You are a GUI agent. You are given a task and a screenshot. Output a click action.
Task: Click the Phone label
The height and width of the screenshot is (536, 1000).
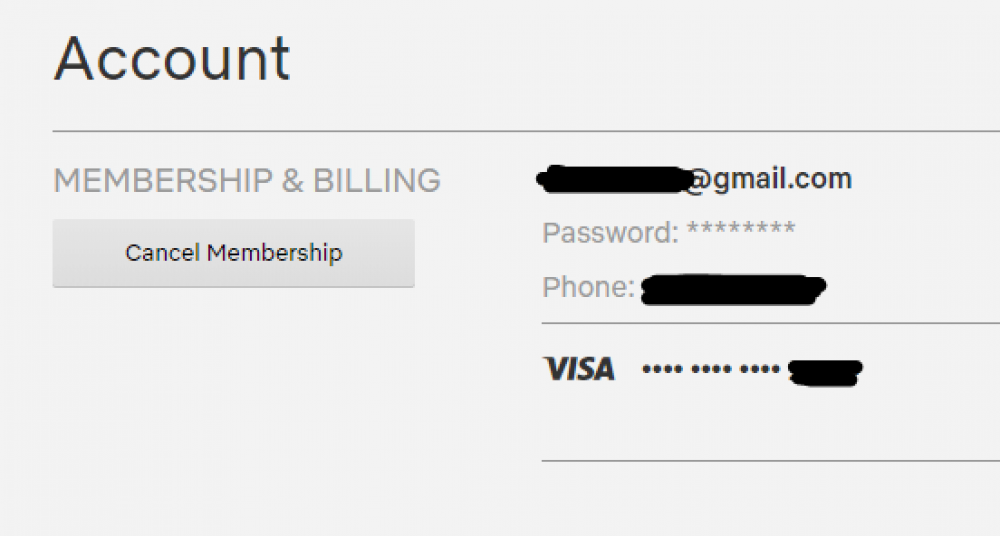(588, 288)
